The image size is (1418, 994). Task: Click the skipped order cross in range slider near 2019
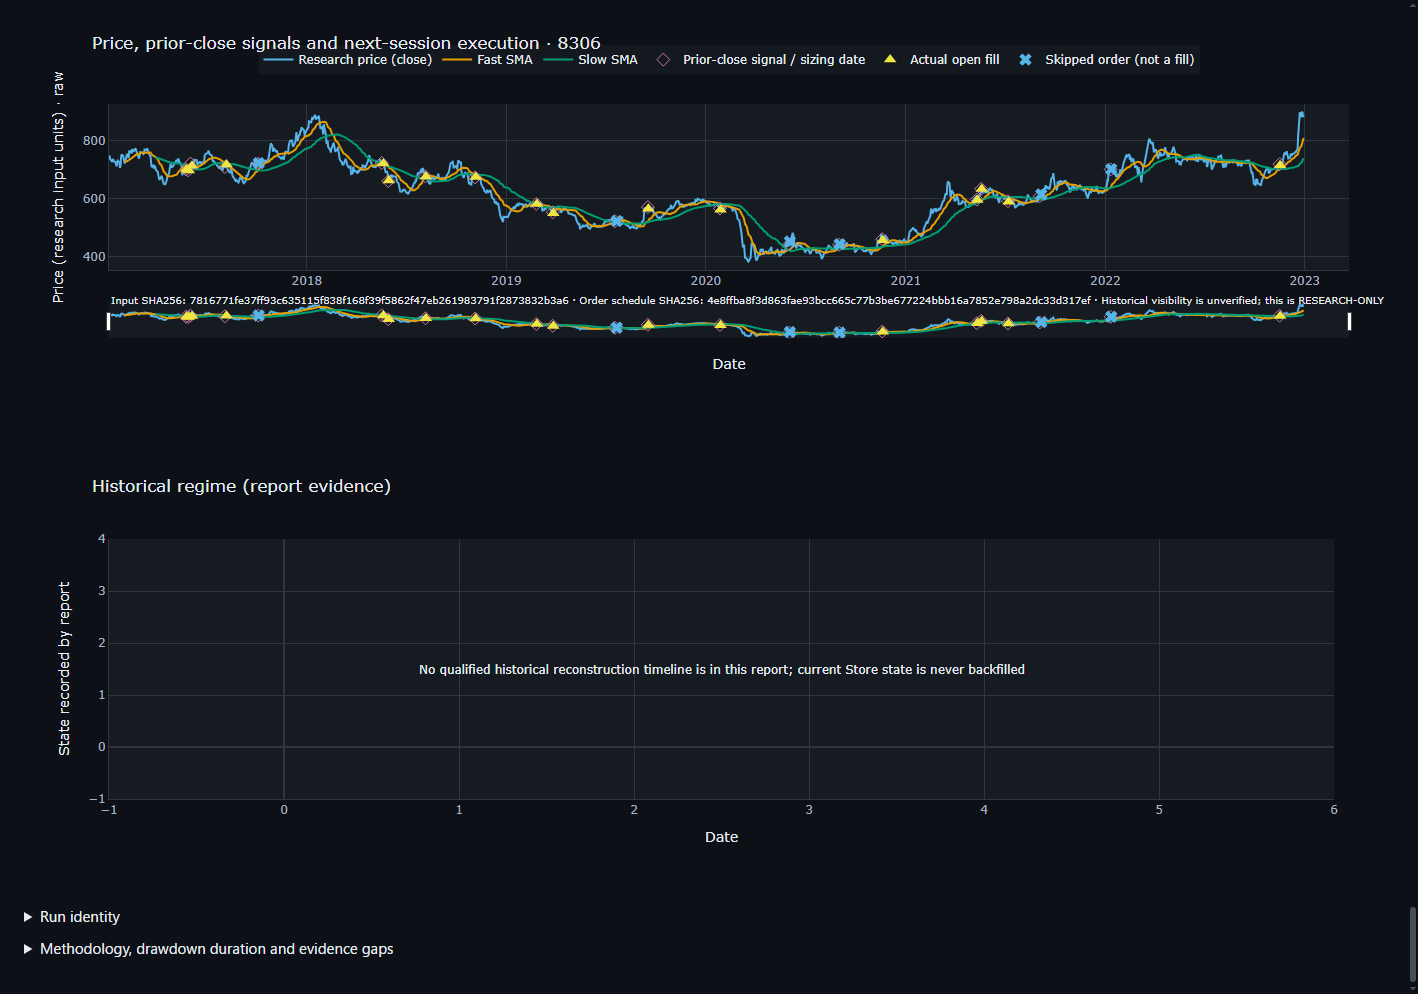(x=616, y=328)
